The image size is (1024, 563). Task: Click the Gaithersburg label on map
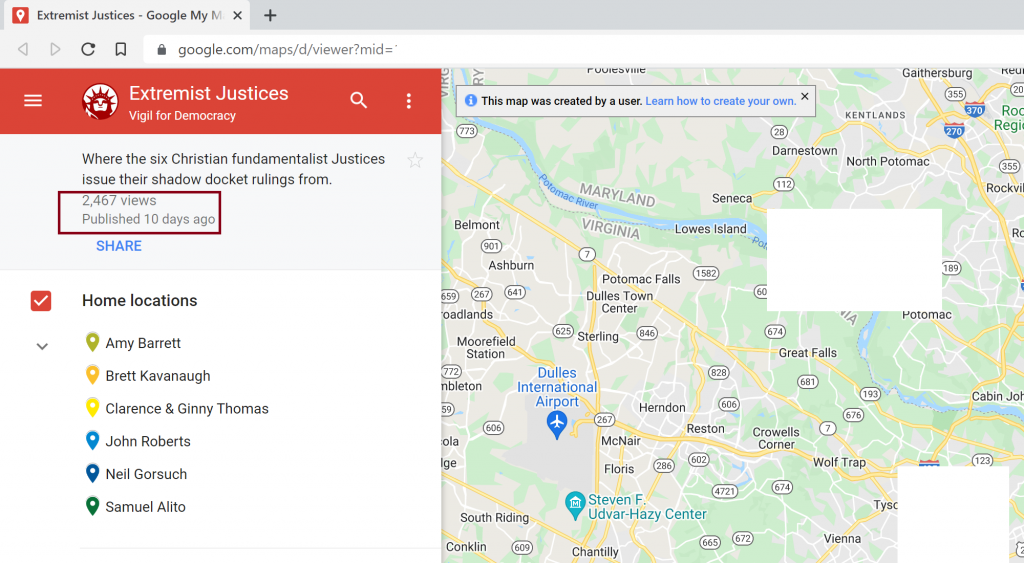click(x=937, y=73)
